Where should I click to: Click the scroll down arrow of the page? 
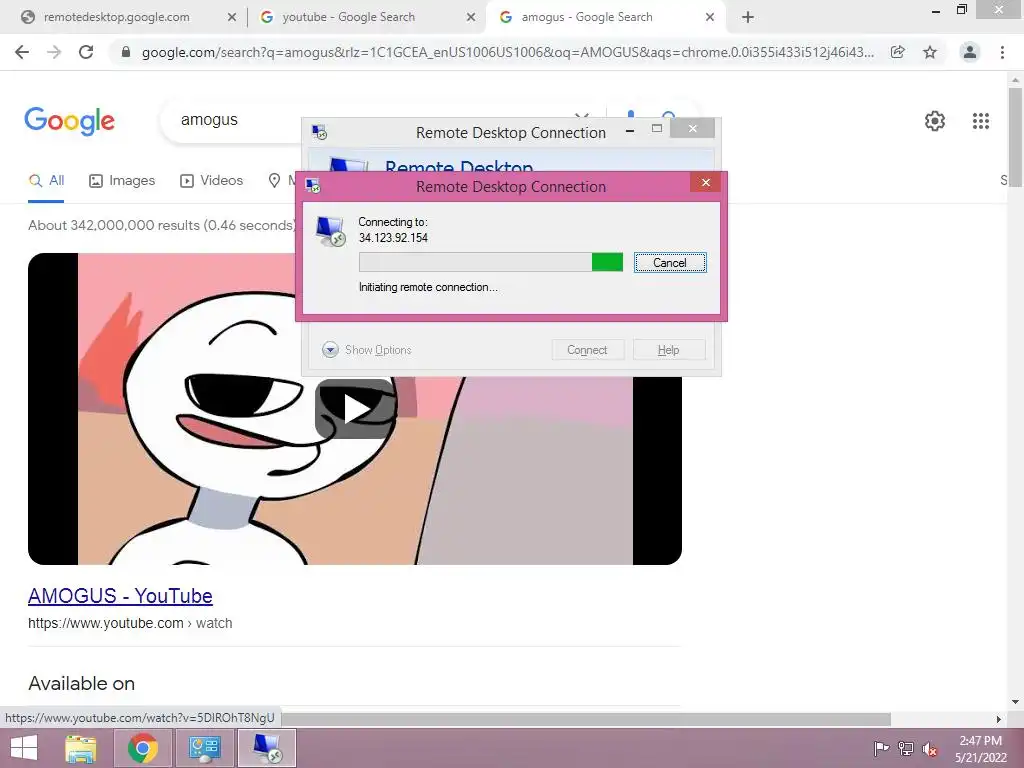click(x=1015, y=702)
